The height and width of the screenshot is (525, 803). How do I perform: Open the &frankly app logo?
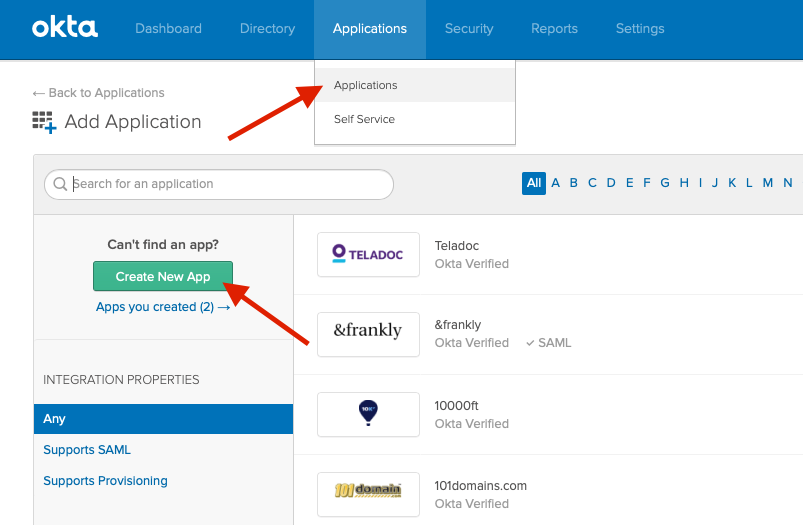(x=368, y=334)
